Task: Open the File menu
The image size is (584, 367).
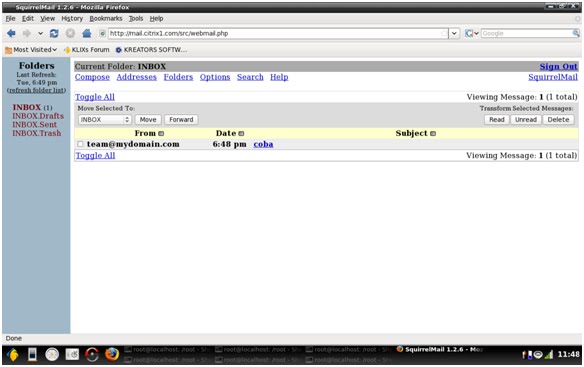Action: coord(10,19)
